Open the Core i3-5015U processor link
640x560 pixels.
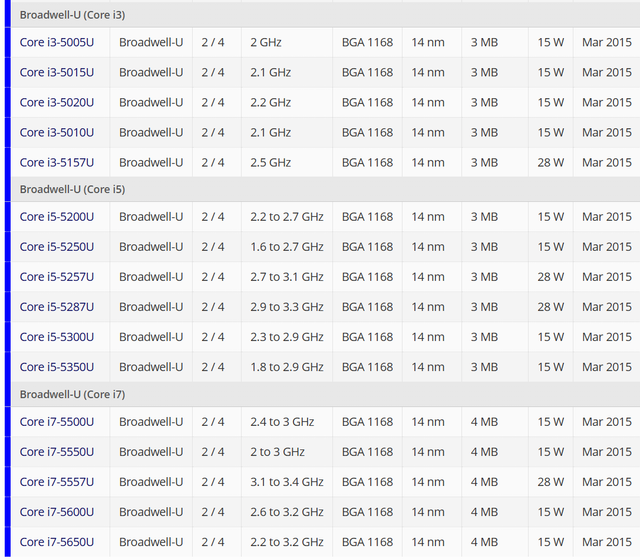(57, 72)
